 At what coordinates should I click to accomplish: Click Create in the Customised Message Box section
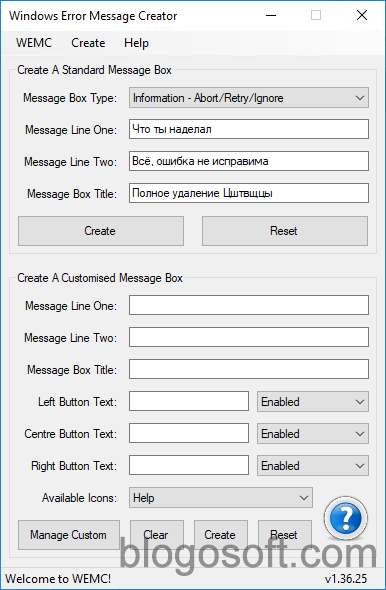point(221,535)
